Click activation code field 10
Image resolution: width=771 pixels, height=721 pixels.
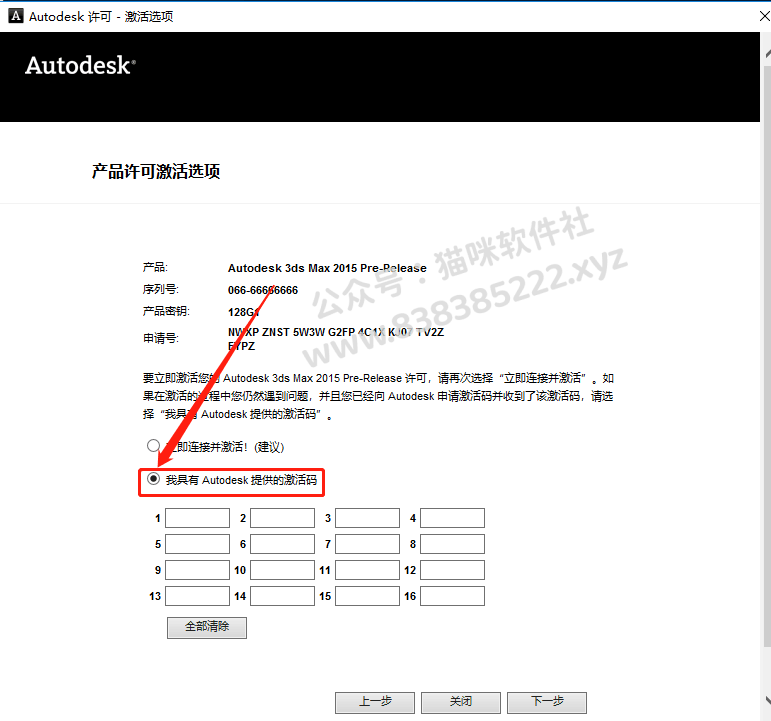(282, 570)
